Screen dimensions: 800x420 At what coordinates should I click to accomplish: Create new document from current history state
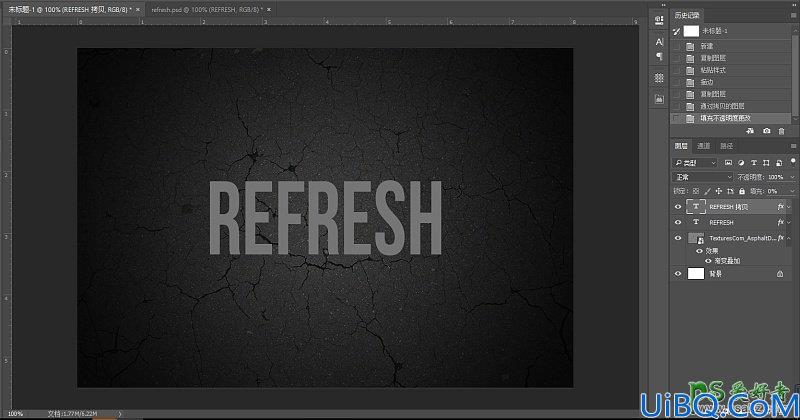(x=750, y=131)
